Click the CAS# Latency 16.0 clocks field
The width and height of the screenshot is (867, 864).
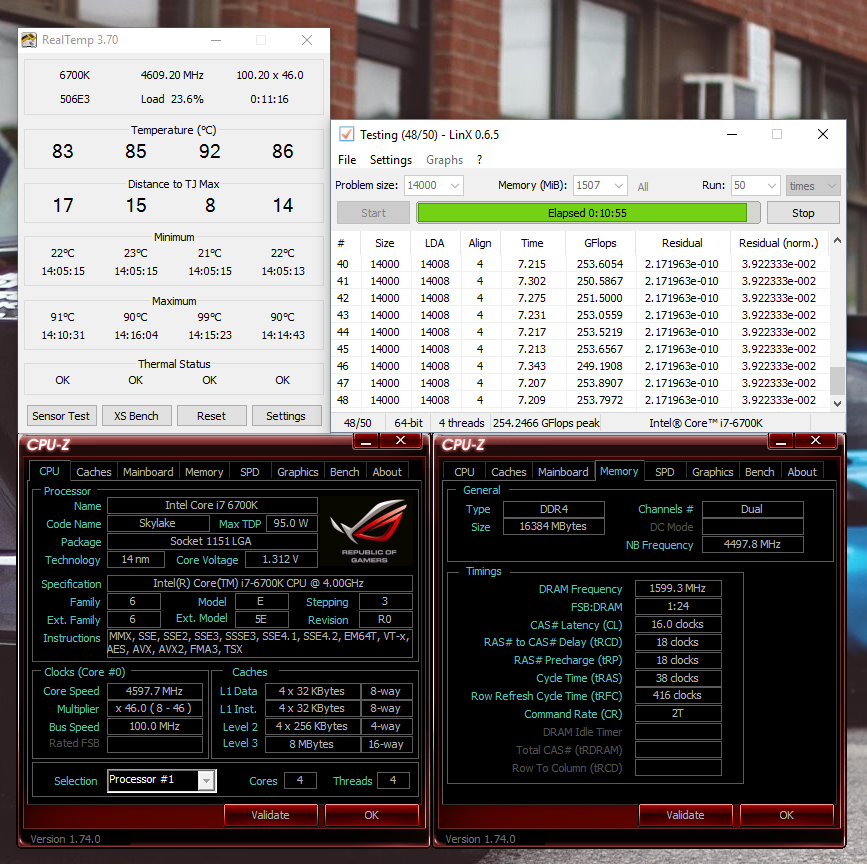click(678, 624)
